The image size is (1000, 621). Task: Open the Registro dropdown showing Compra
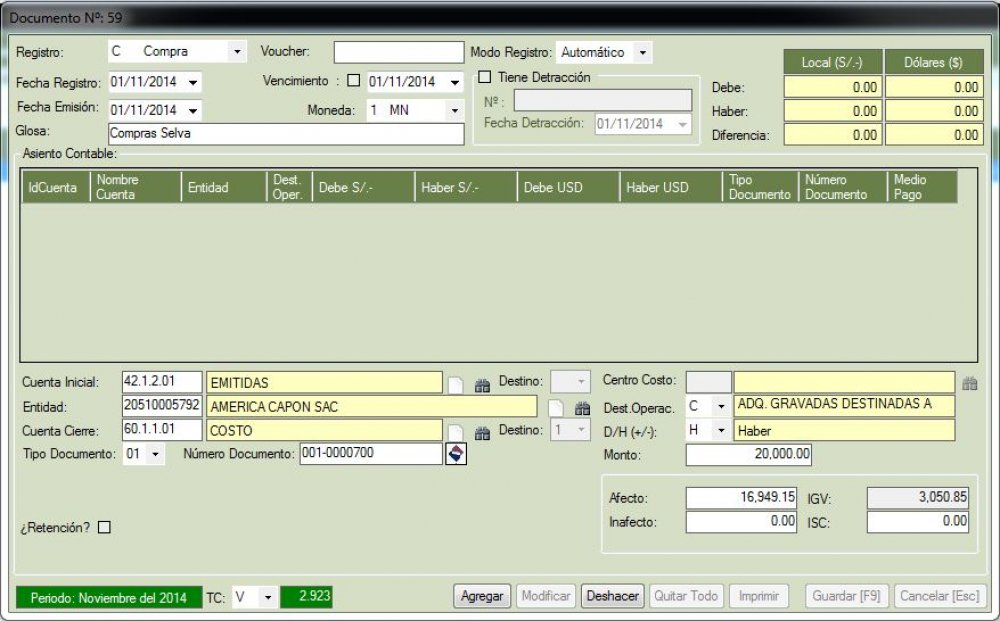[237, 52]
